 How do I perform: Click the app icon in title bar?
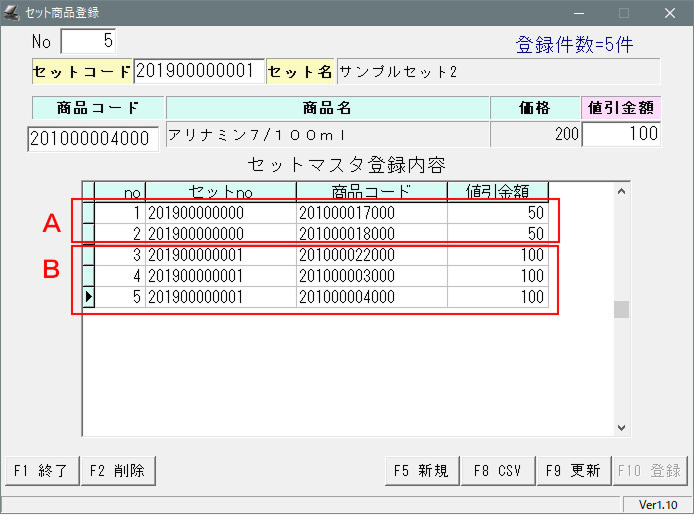point(11,13)
